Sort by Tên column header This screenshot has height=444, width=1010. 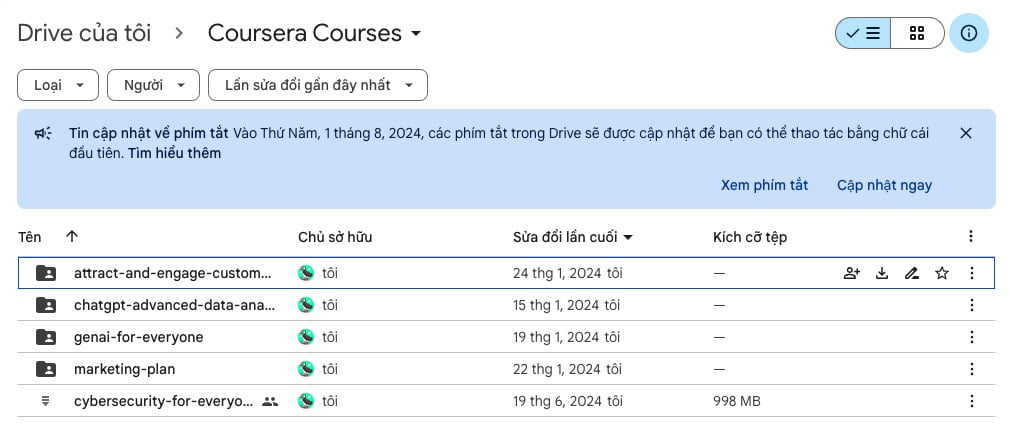[30, 237]
